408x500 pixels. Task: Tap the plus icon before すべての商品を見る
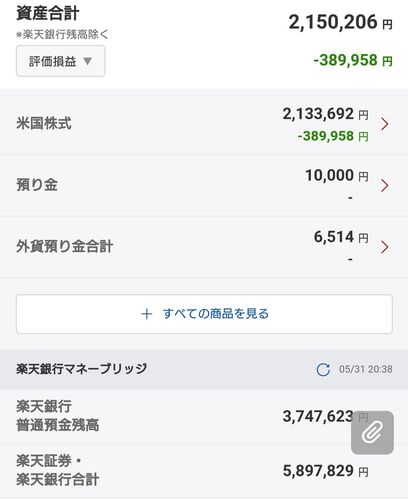[x=146, y=314]
